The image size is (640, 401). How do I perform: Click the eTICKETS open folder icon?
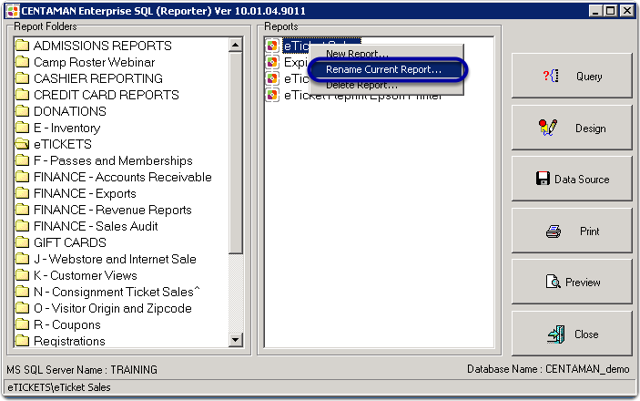tap(22, 144)
